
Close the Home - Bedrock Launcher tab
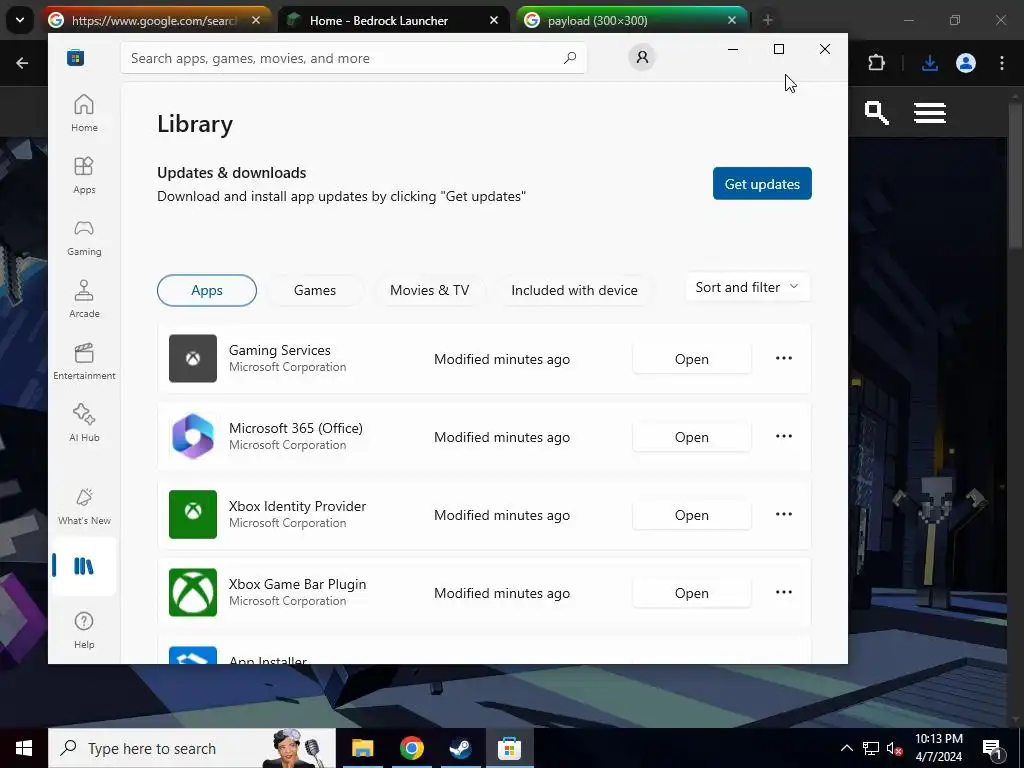pyautogui.click(x=494, y=20)
